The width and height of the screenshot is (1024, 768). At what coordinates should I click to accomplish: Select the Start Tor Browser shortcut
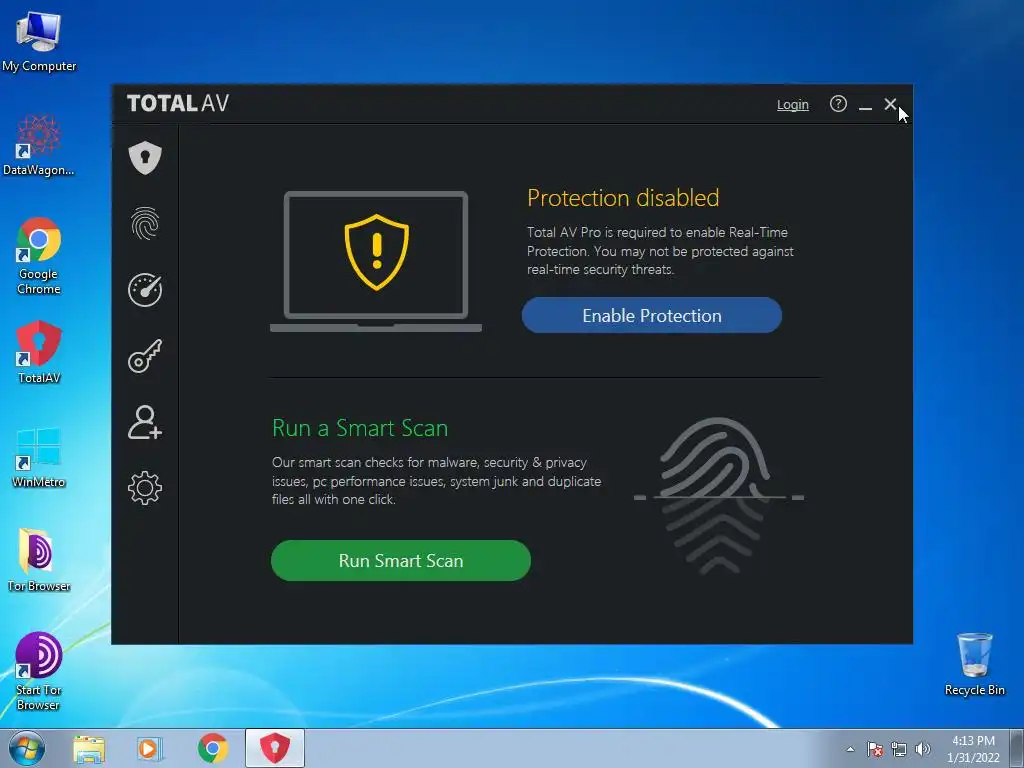39,671
